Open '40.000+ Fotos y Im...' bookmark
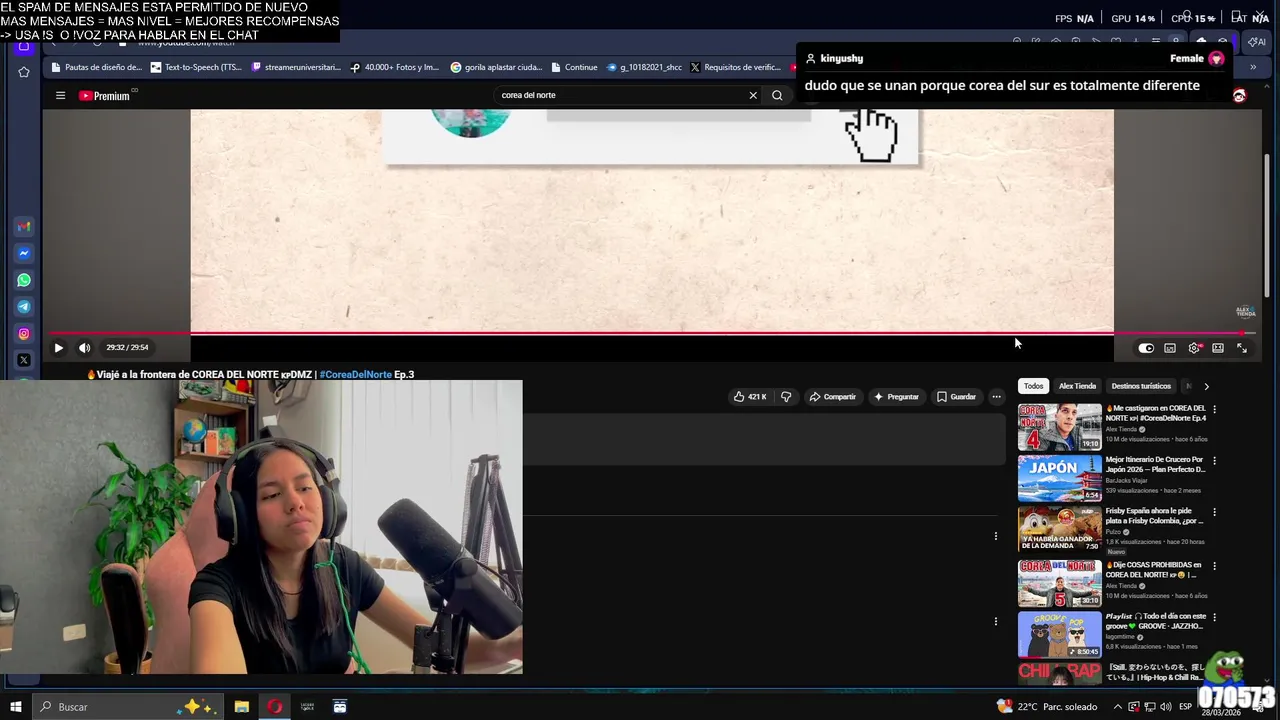This screenshot has width=1280, height=720. pyautogui.click(x=394, y=68)
